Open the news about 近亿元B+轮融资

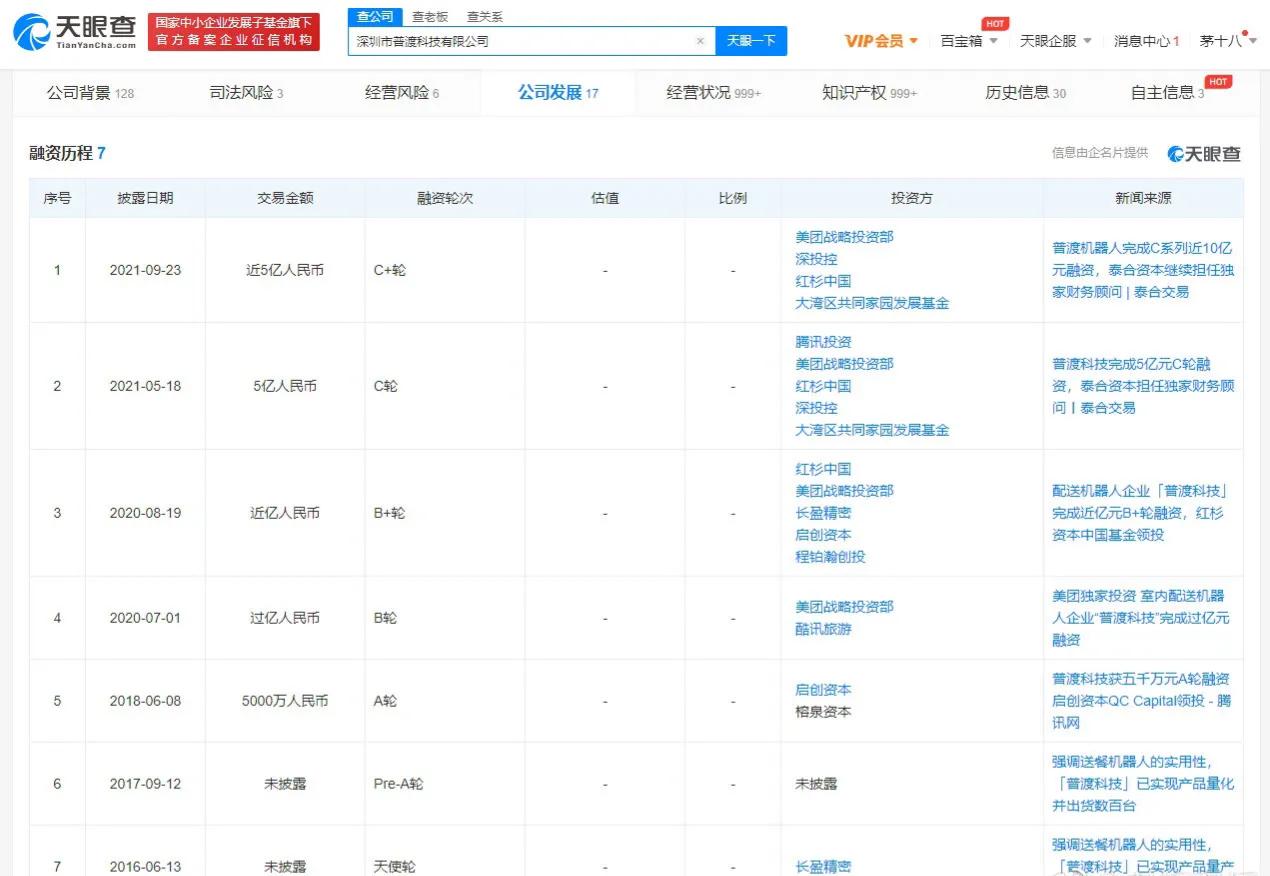click(1139, 513)
